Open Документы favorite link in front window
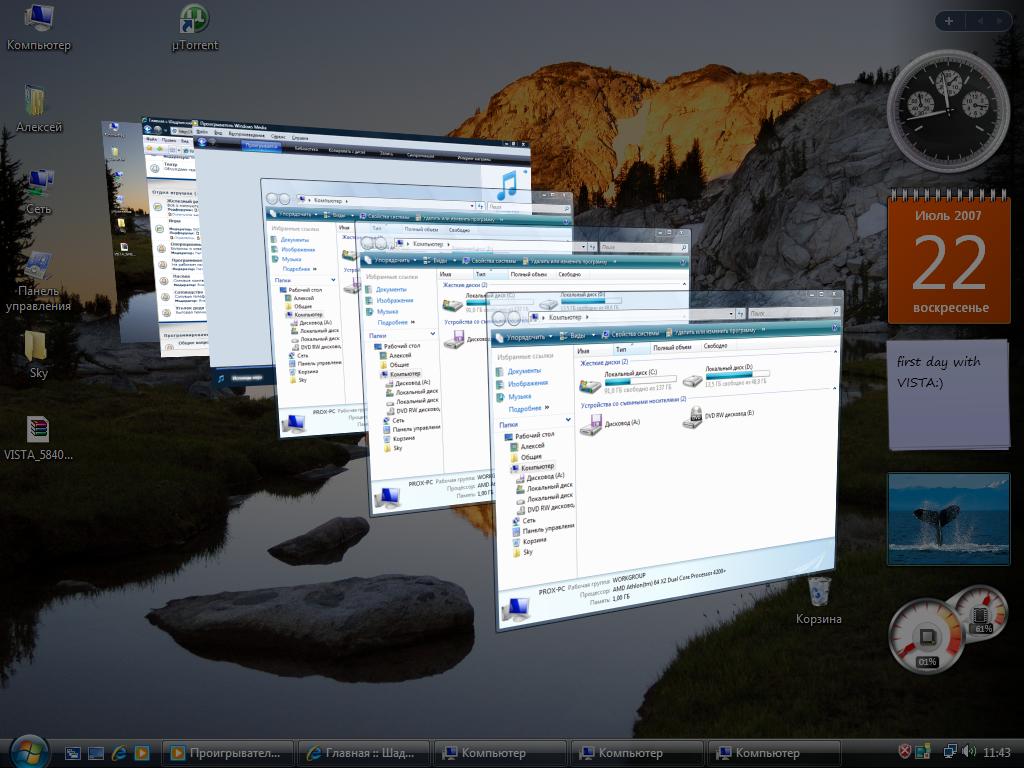The width and height of the screenshot is (1024, 768). pos(519,371)
